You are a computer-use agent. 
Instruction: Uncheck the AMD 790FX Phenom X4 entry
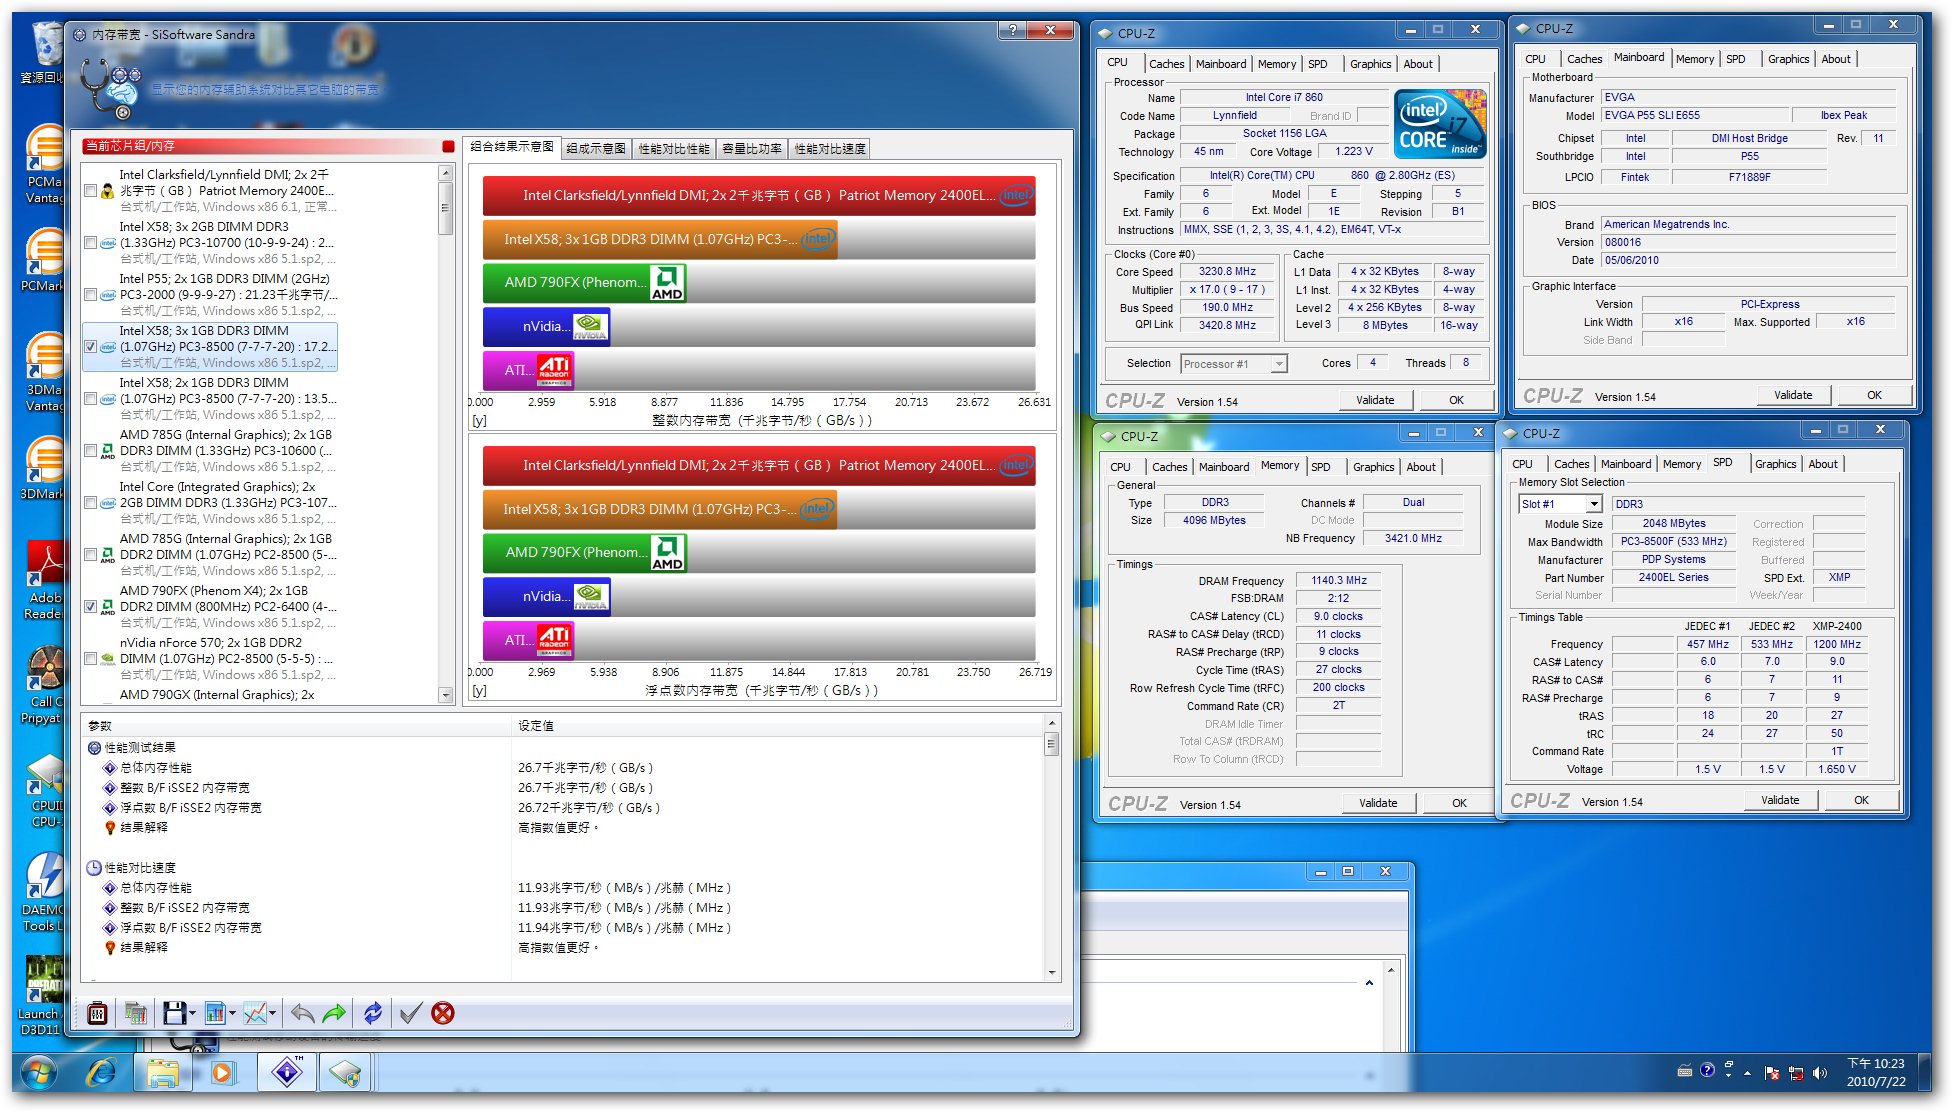[x=91, y=607]
